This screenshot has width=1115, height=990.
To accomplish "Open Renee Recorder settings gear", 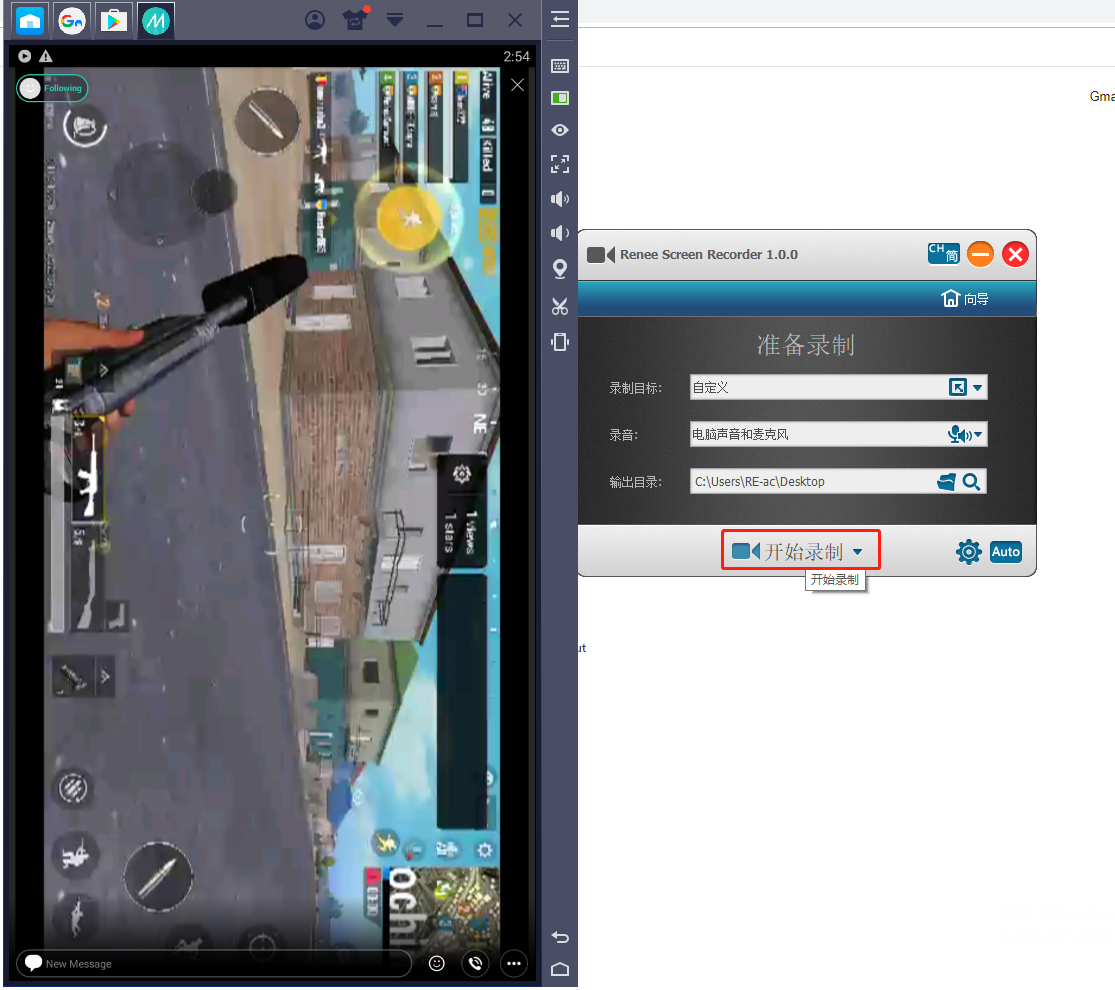I will pos(969,552).
